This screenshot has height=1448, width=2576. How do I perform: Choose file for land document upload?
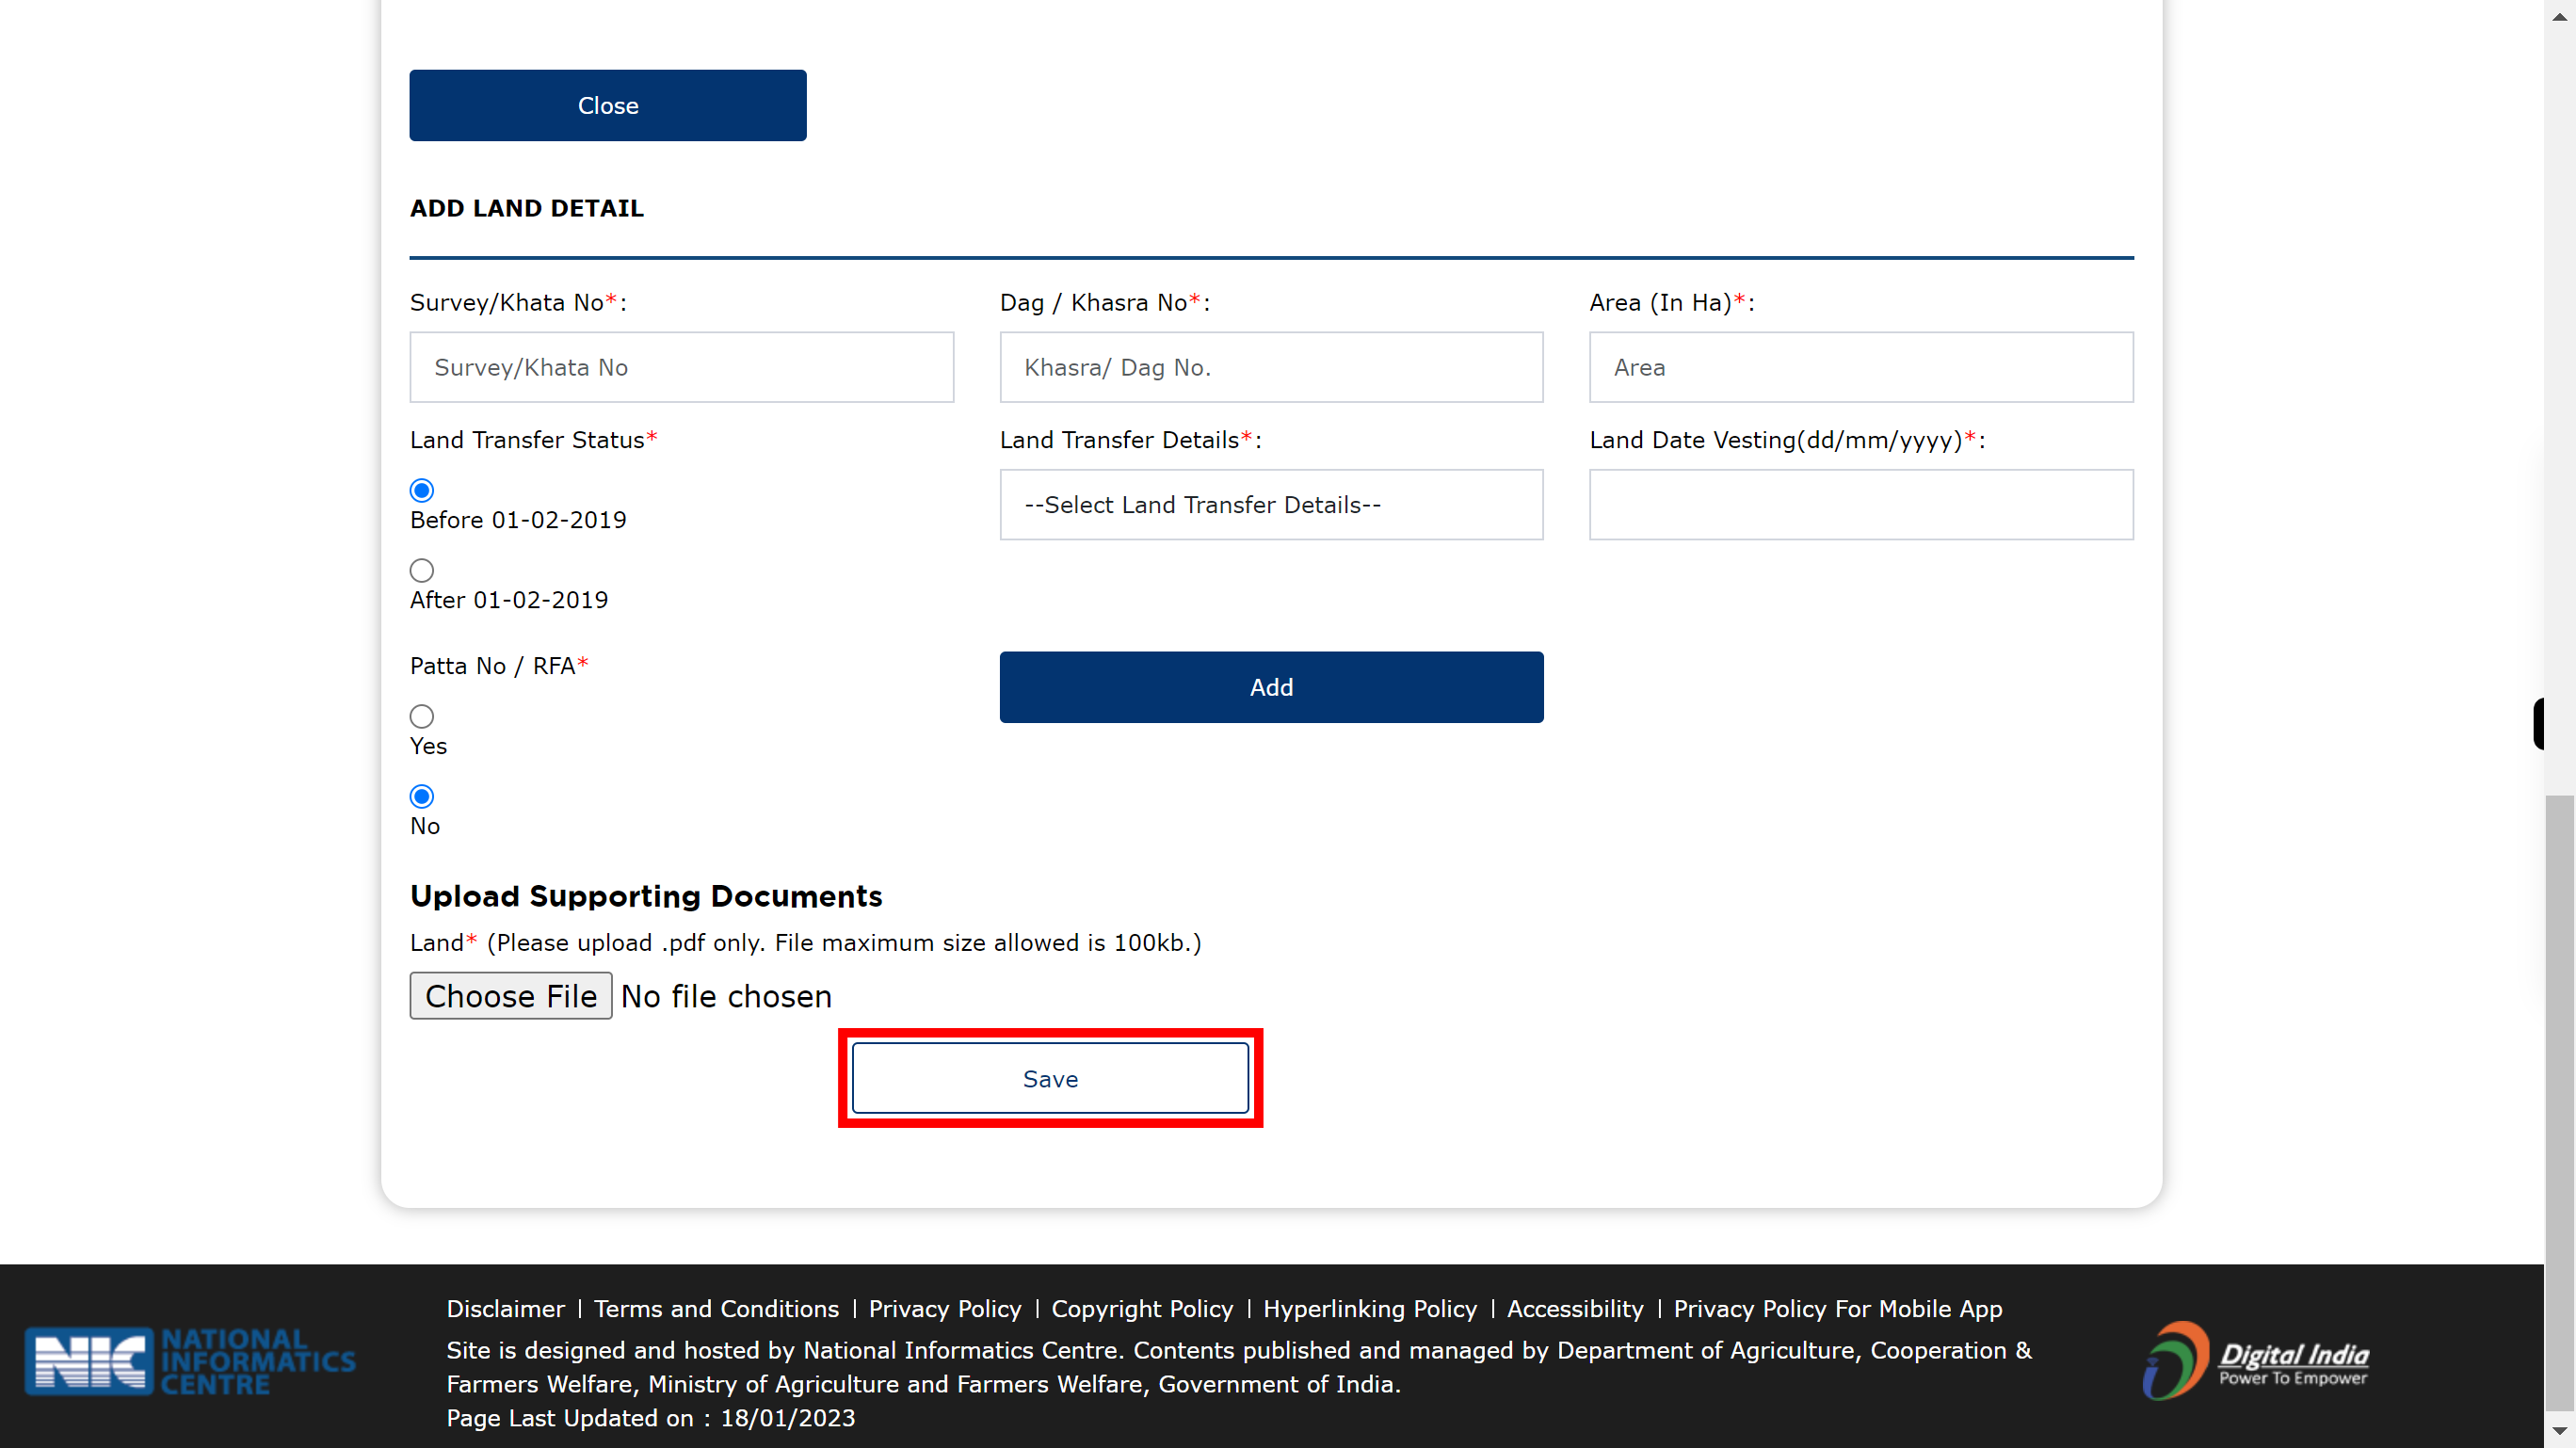511,997
